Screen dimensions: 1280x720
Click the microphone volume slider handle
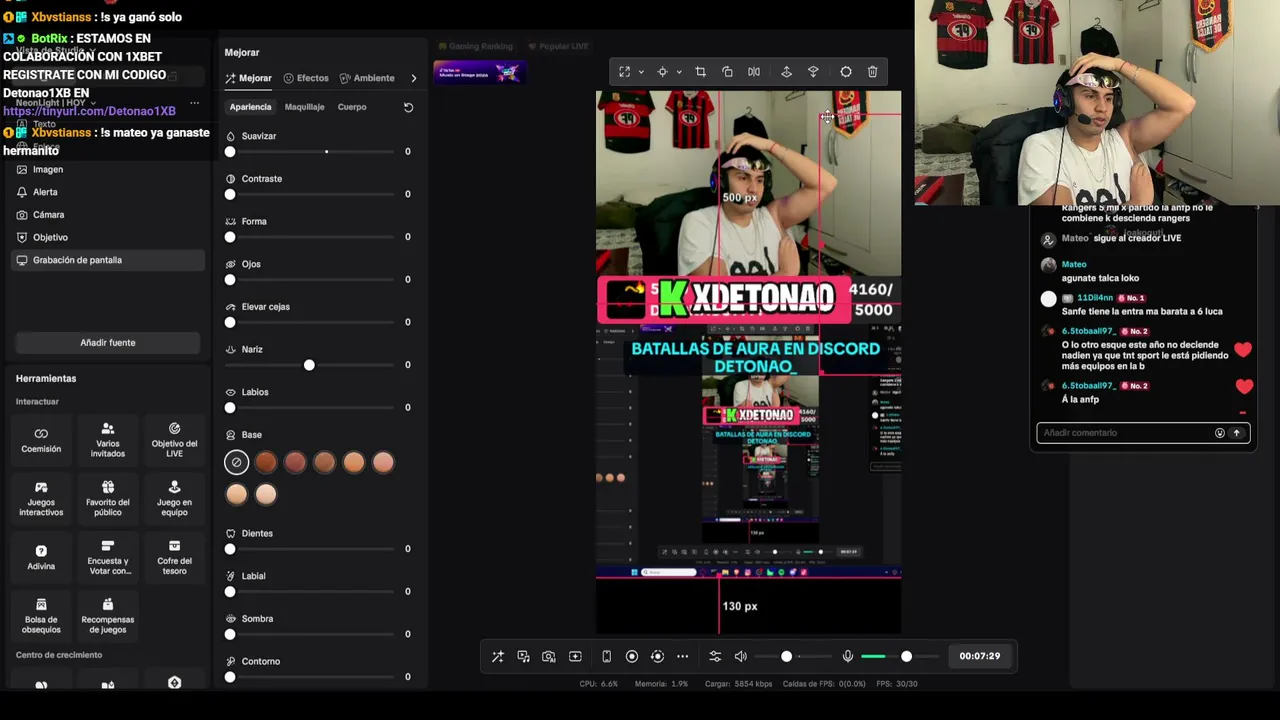pos(906,656)
